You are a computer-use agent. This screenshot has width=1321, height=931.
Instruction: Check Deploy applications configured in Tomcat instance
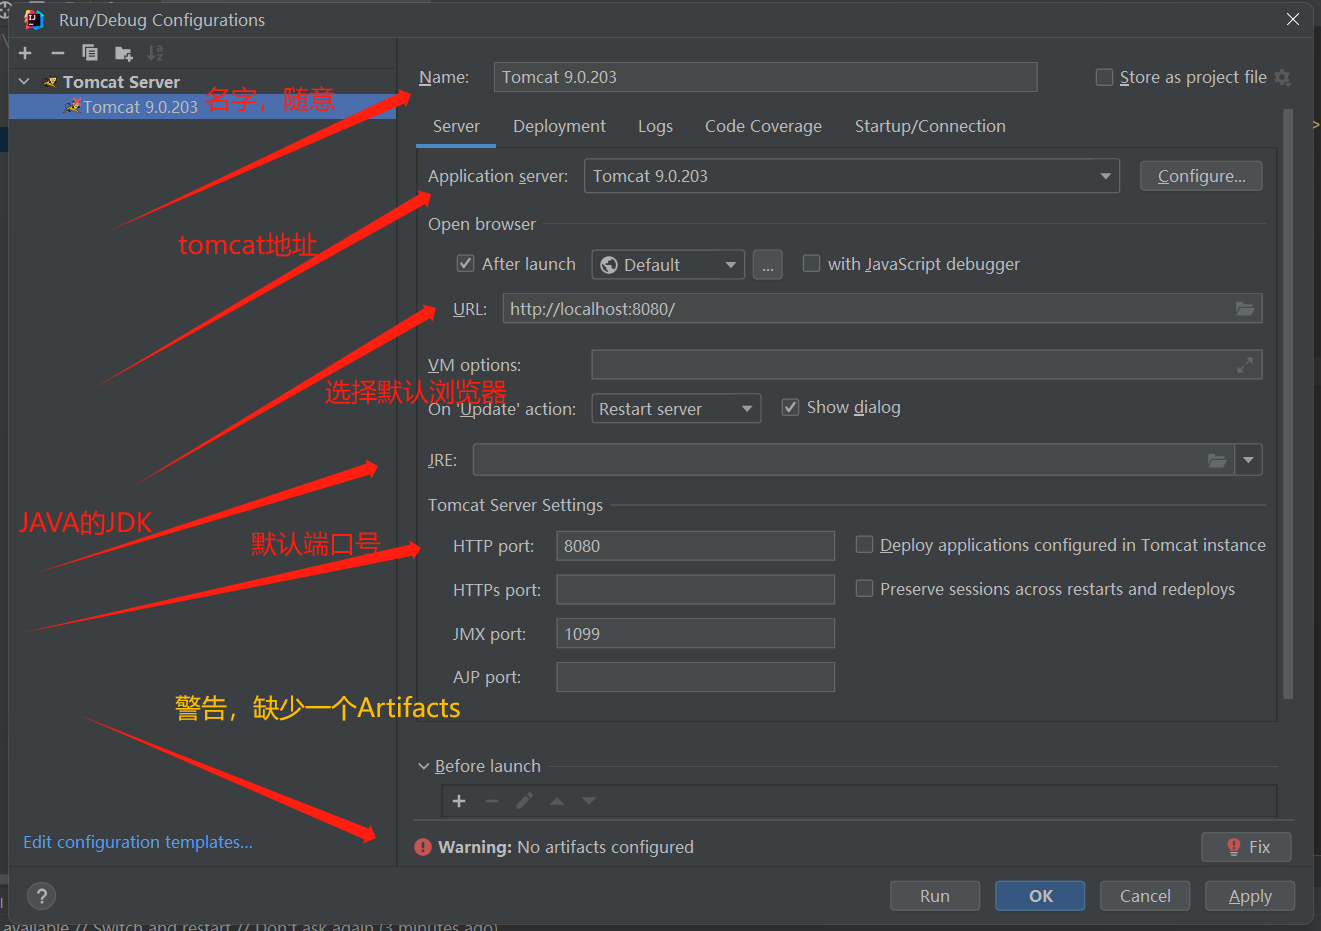[864, 544]
